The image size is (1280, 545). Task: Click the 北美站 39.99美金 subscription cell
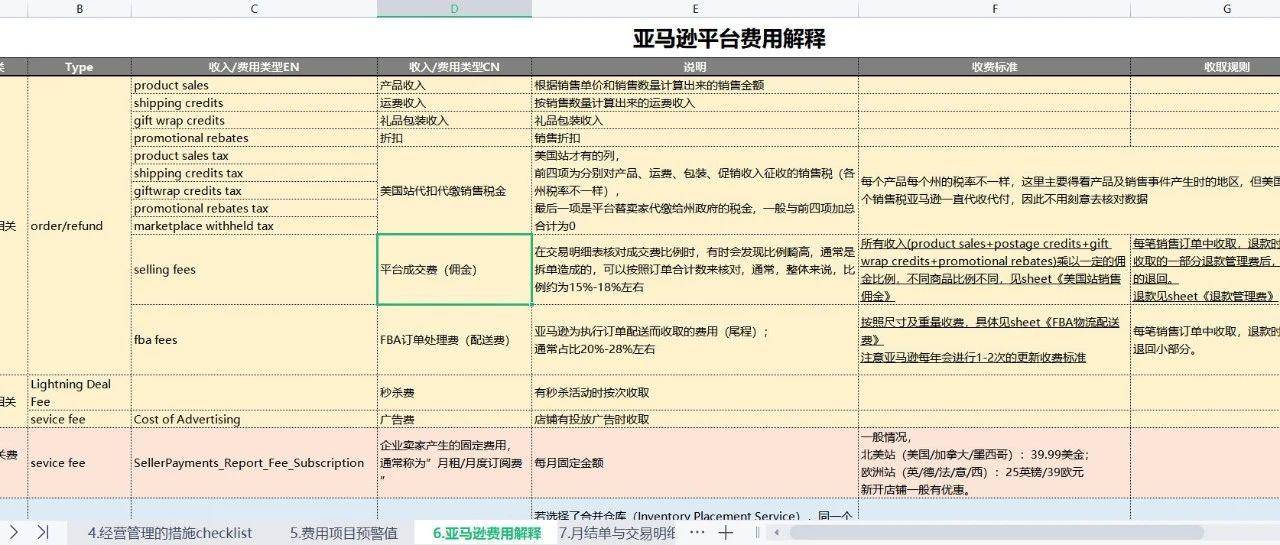click(x=994, y=463)
